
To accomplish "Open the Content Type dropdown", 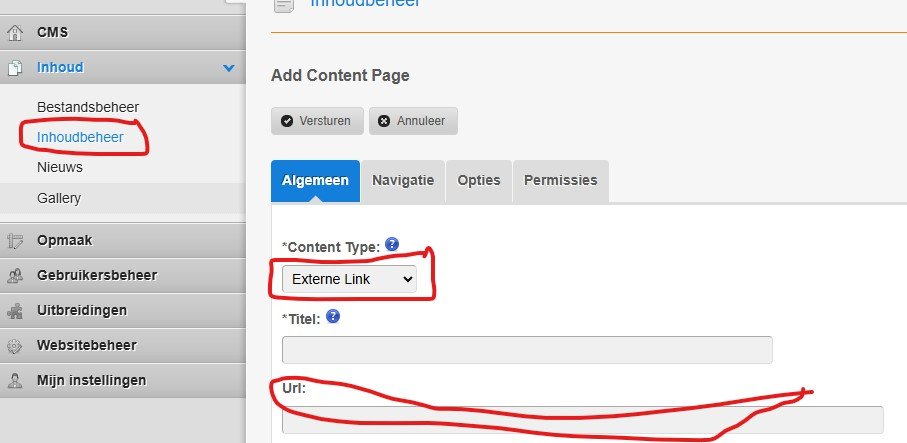I will 349,280.
